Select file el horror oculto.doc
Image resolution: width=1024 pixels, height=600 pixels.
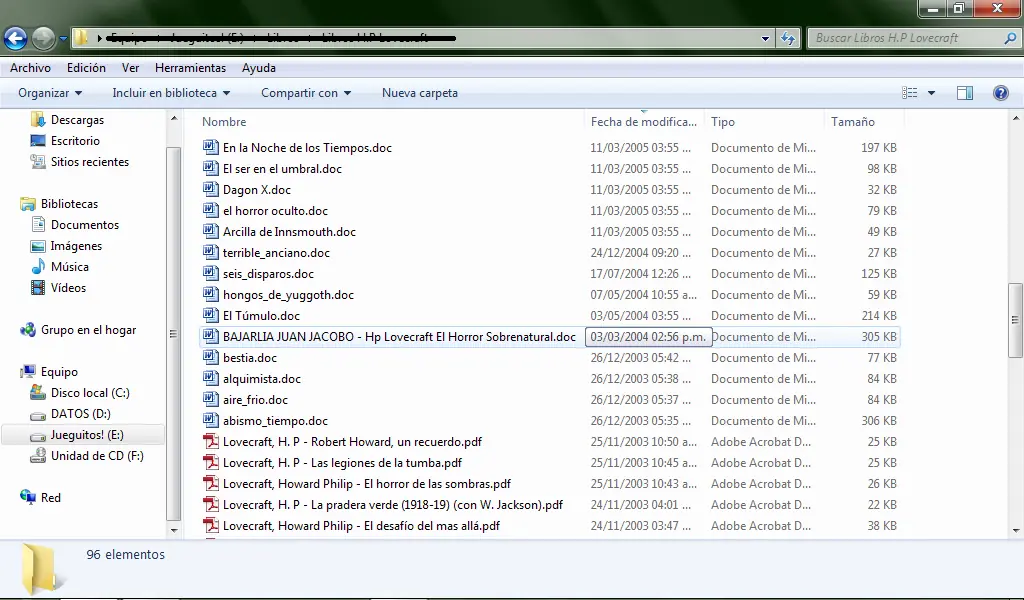pyautogui.click(x=275, y=211)
